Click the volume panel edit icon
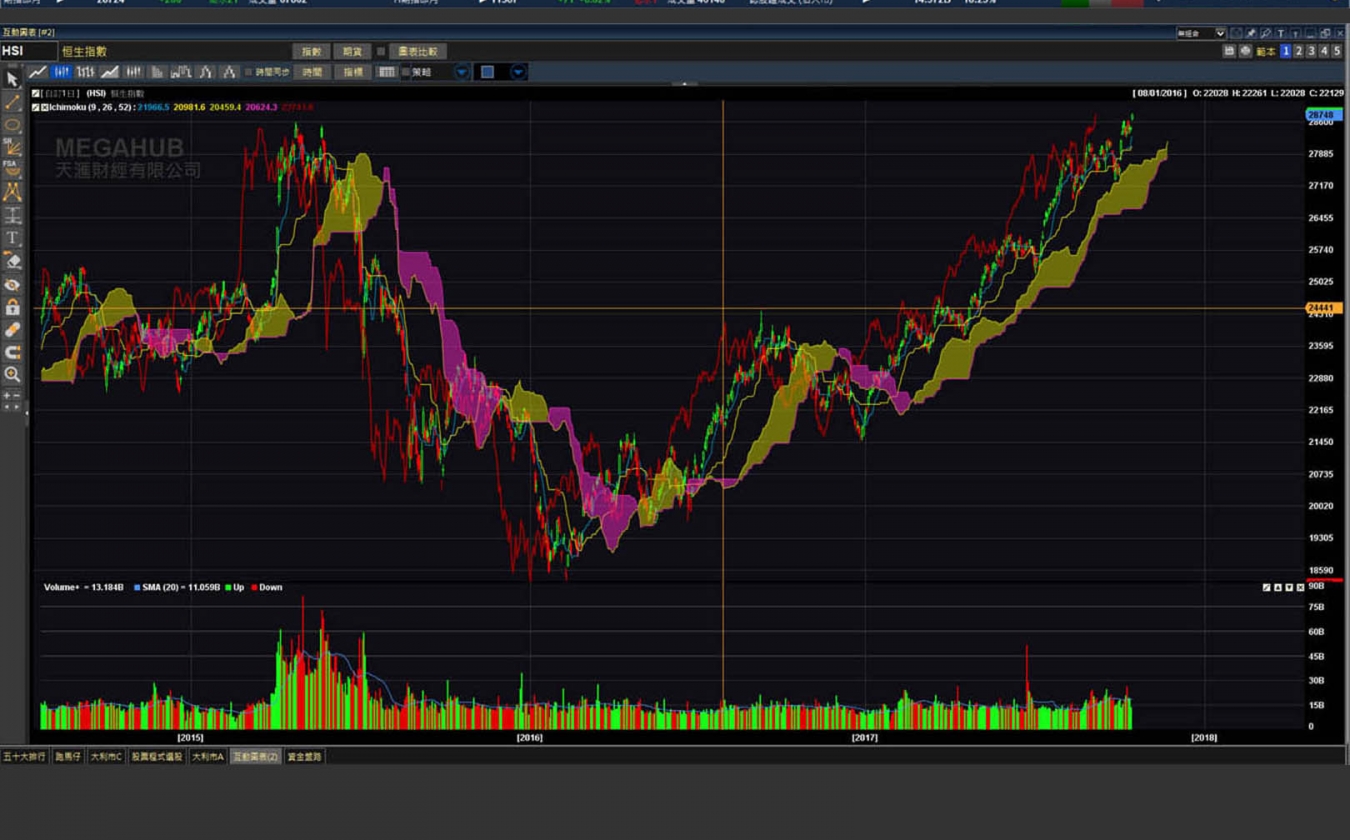The width and height of the screenshot is (1350, 840). pos(1266,588)
